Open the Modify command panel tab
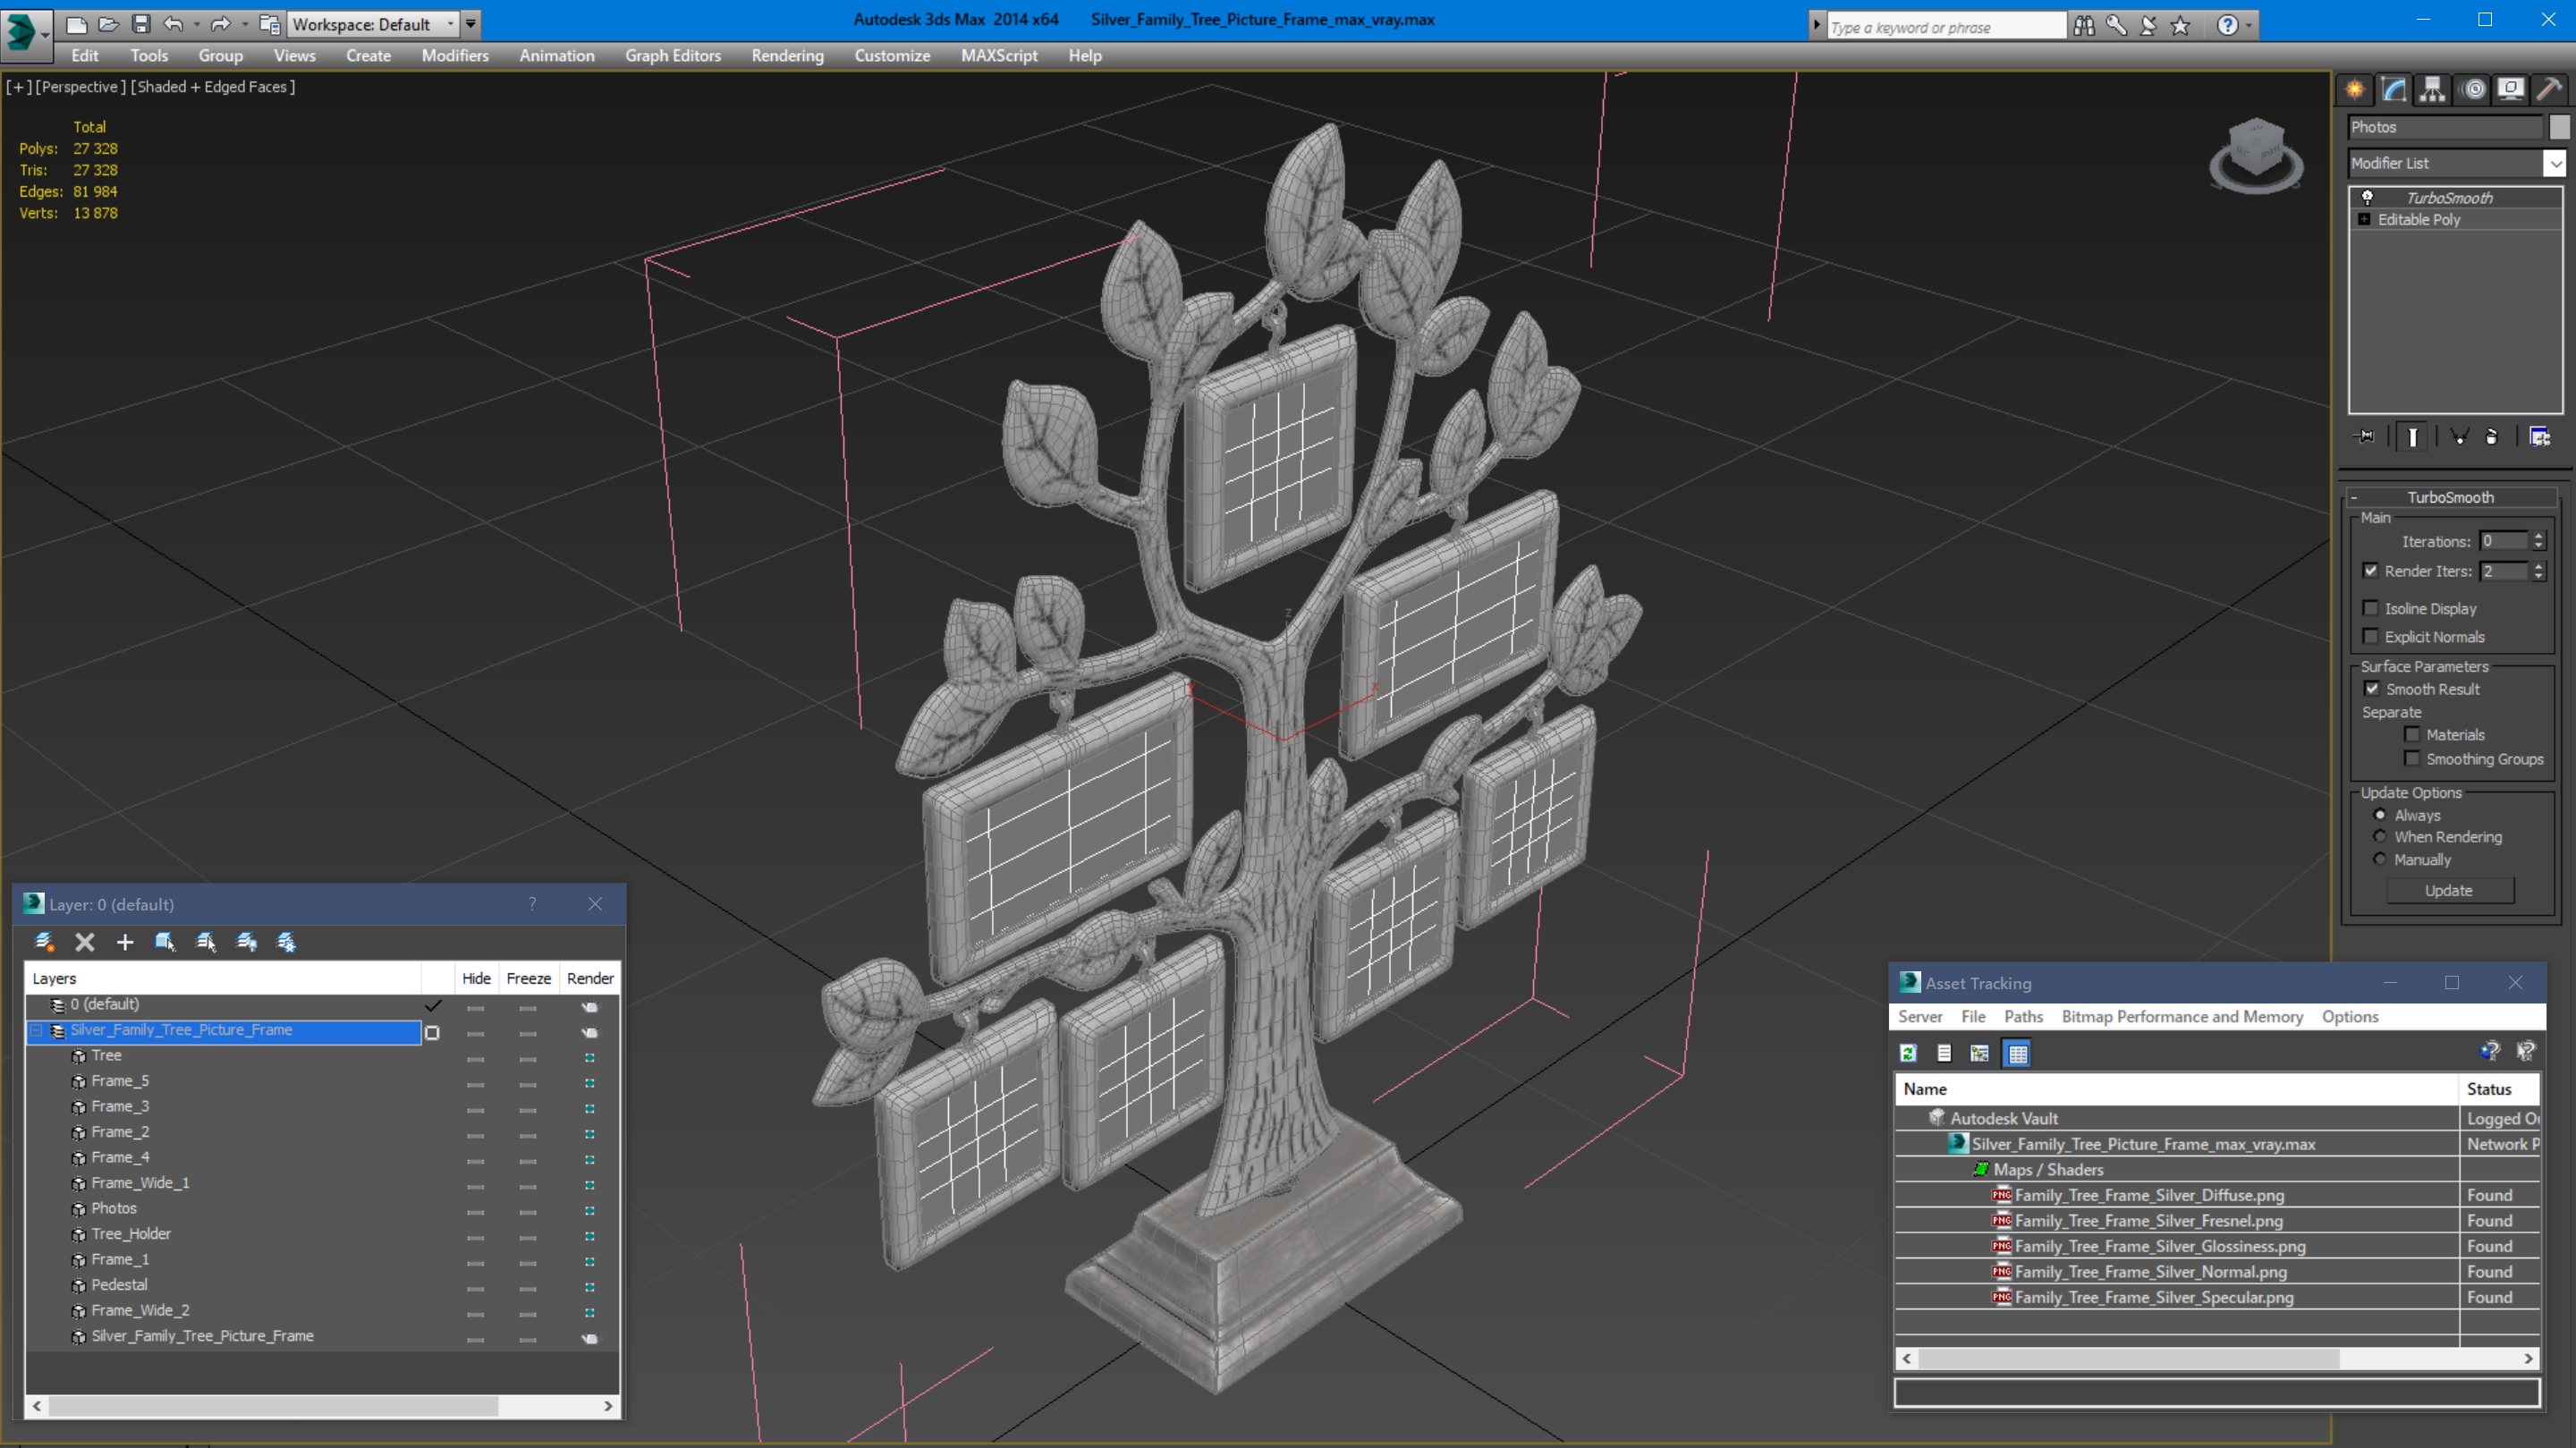 tap(2393, 90)
